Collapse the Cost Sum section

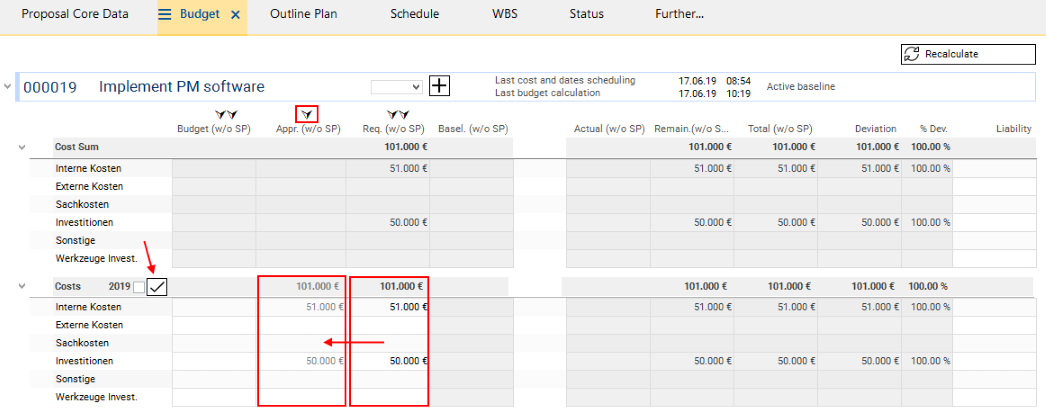[x=21, y=147]
